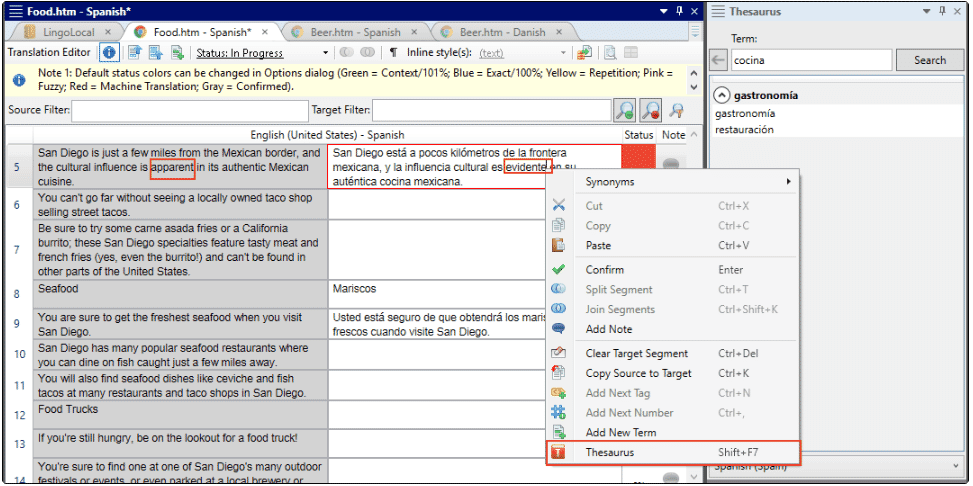Switch to the LingoLocal tab
Image resolution: width=973 pixels, height=486 pixels.
click(x=68, y=32)
